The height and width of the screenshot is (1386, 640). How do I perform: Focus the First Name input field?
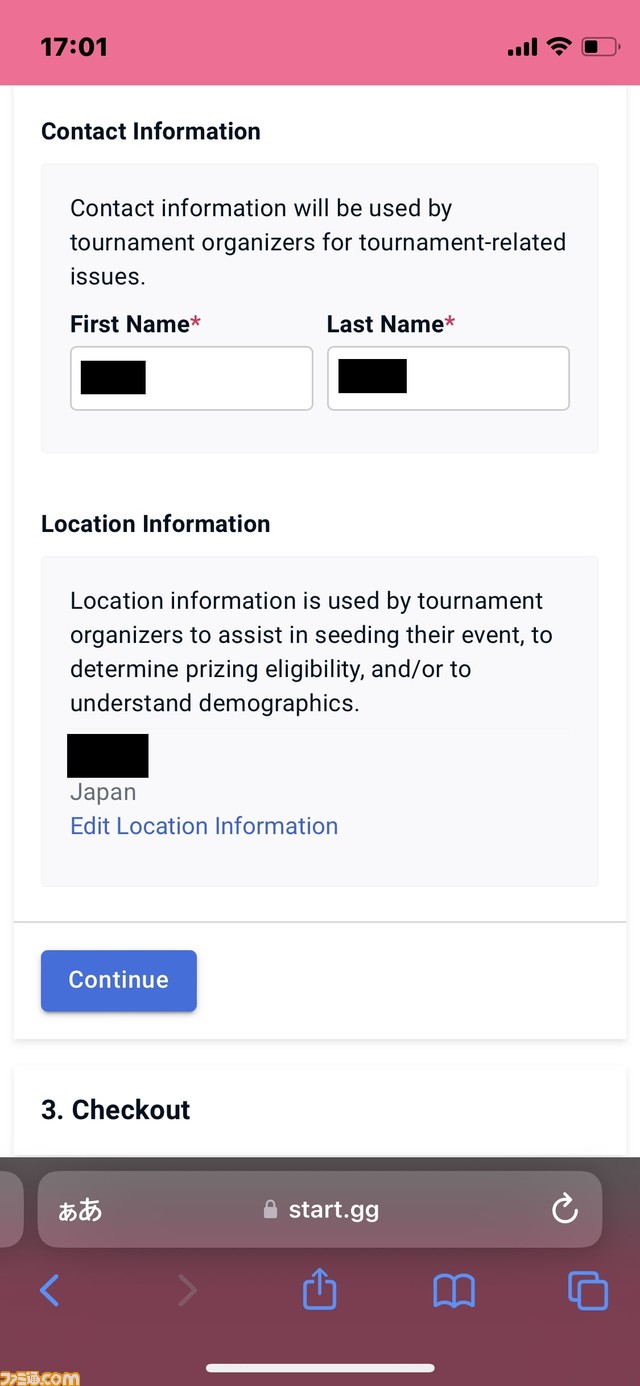pyautogui.click(x=191, y=378)
